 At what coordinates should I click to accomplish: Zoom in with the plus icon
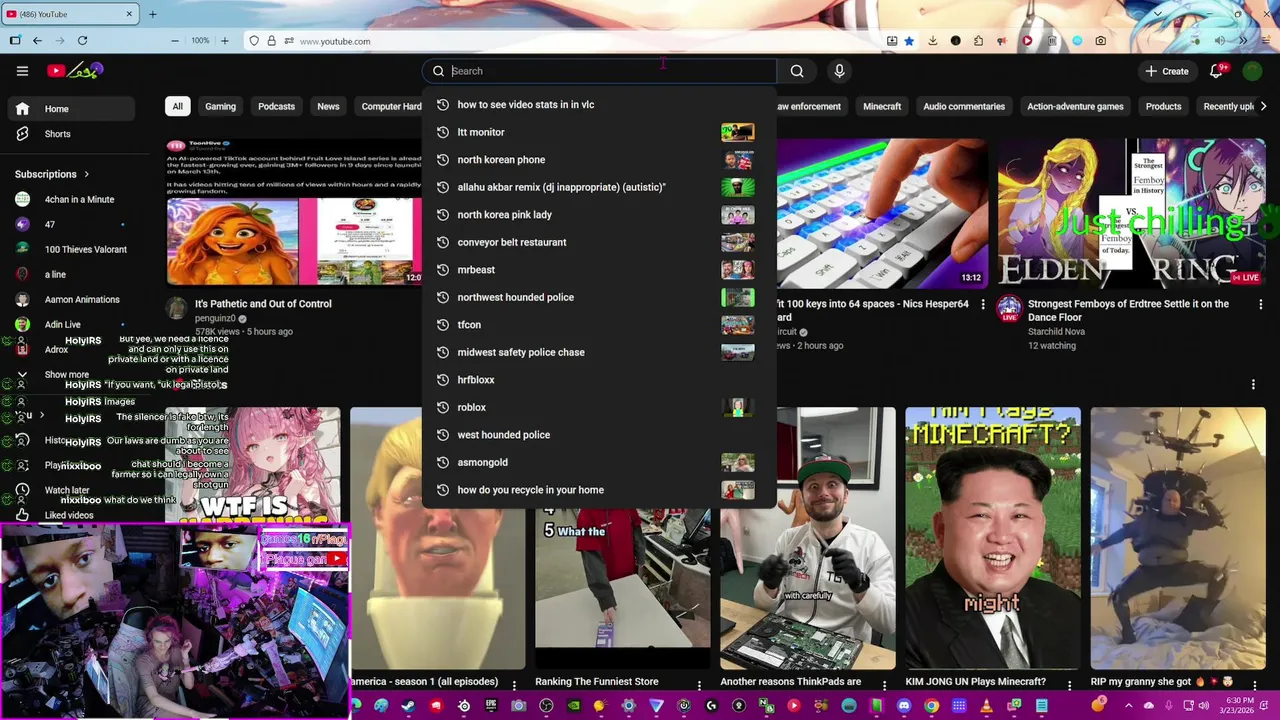pyautogui.click(x=224, y=41)
